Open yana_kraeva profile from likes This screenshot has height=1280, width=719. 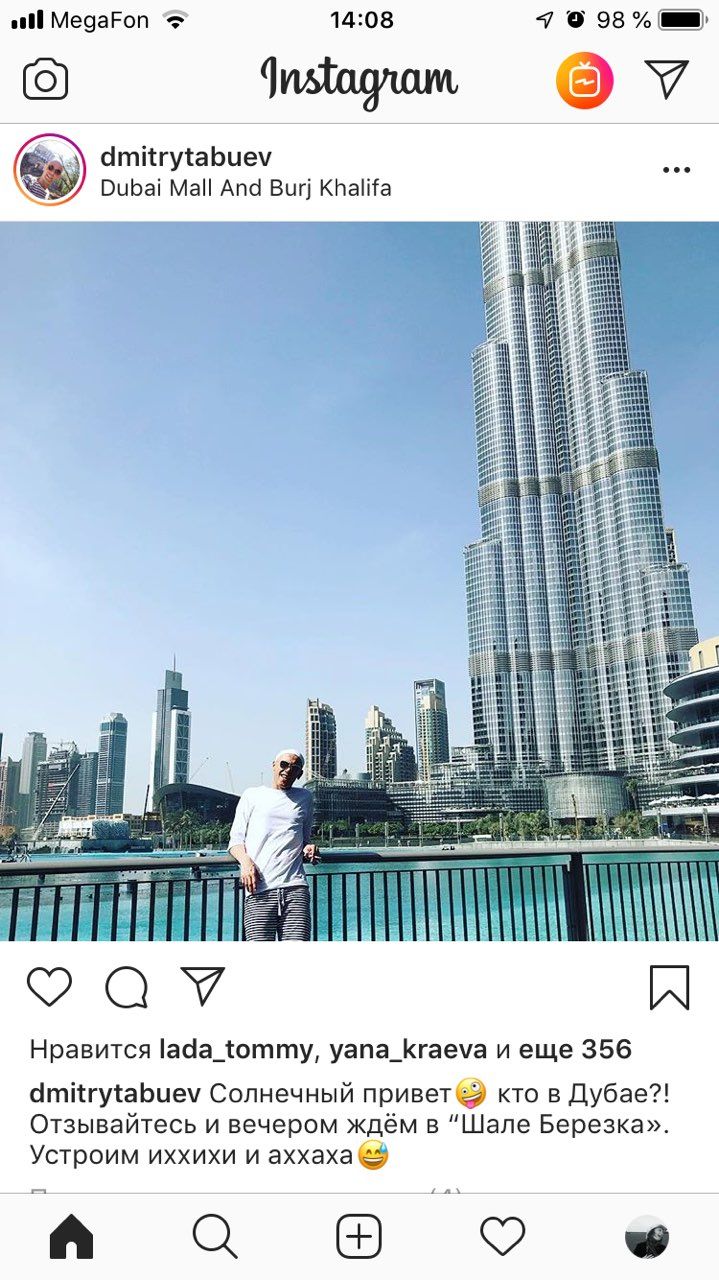pyautogui.click(x=408, y=1050)
